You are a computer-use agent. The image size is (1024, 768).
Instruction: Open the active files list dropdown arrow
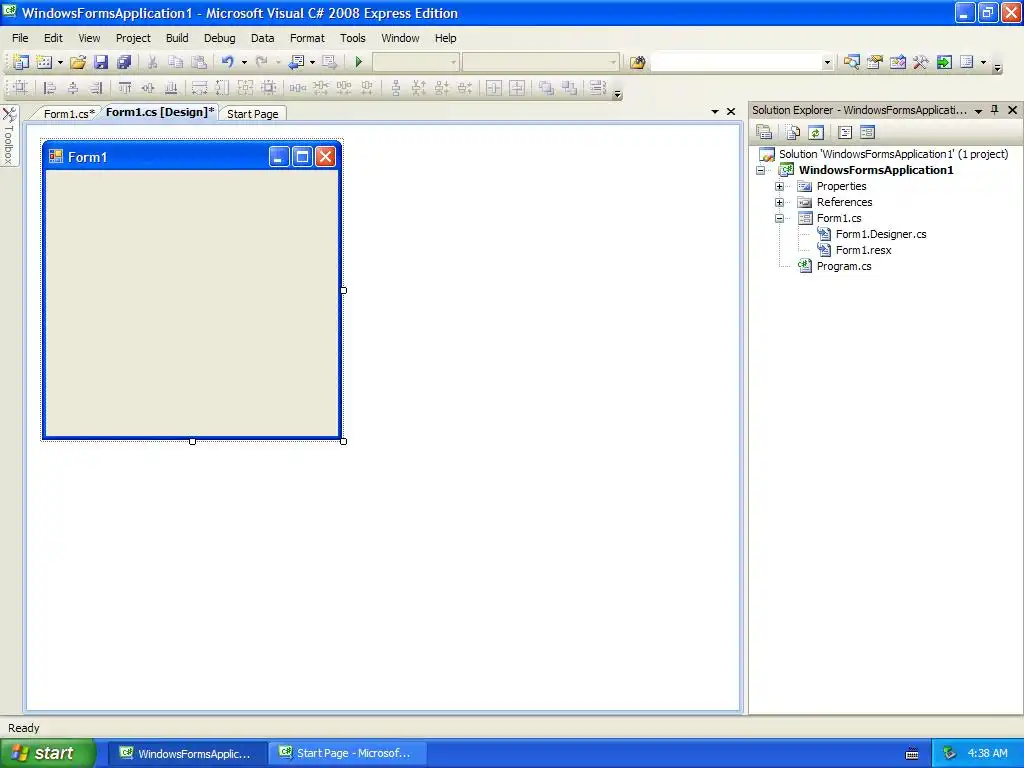(714, 112)
